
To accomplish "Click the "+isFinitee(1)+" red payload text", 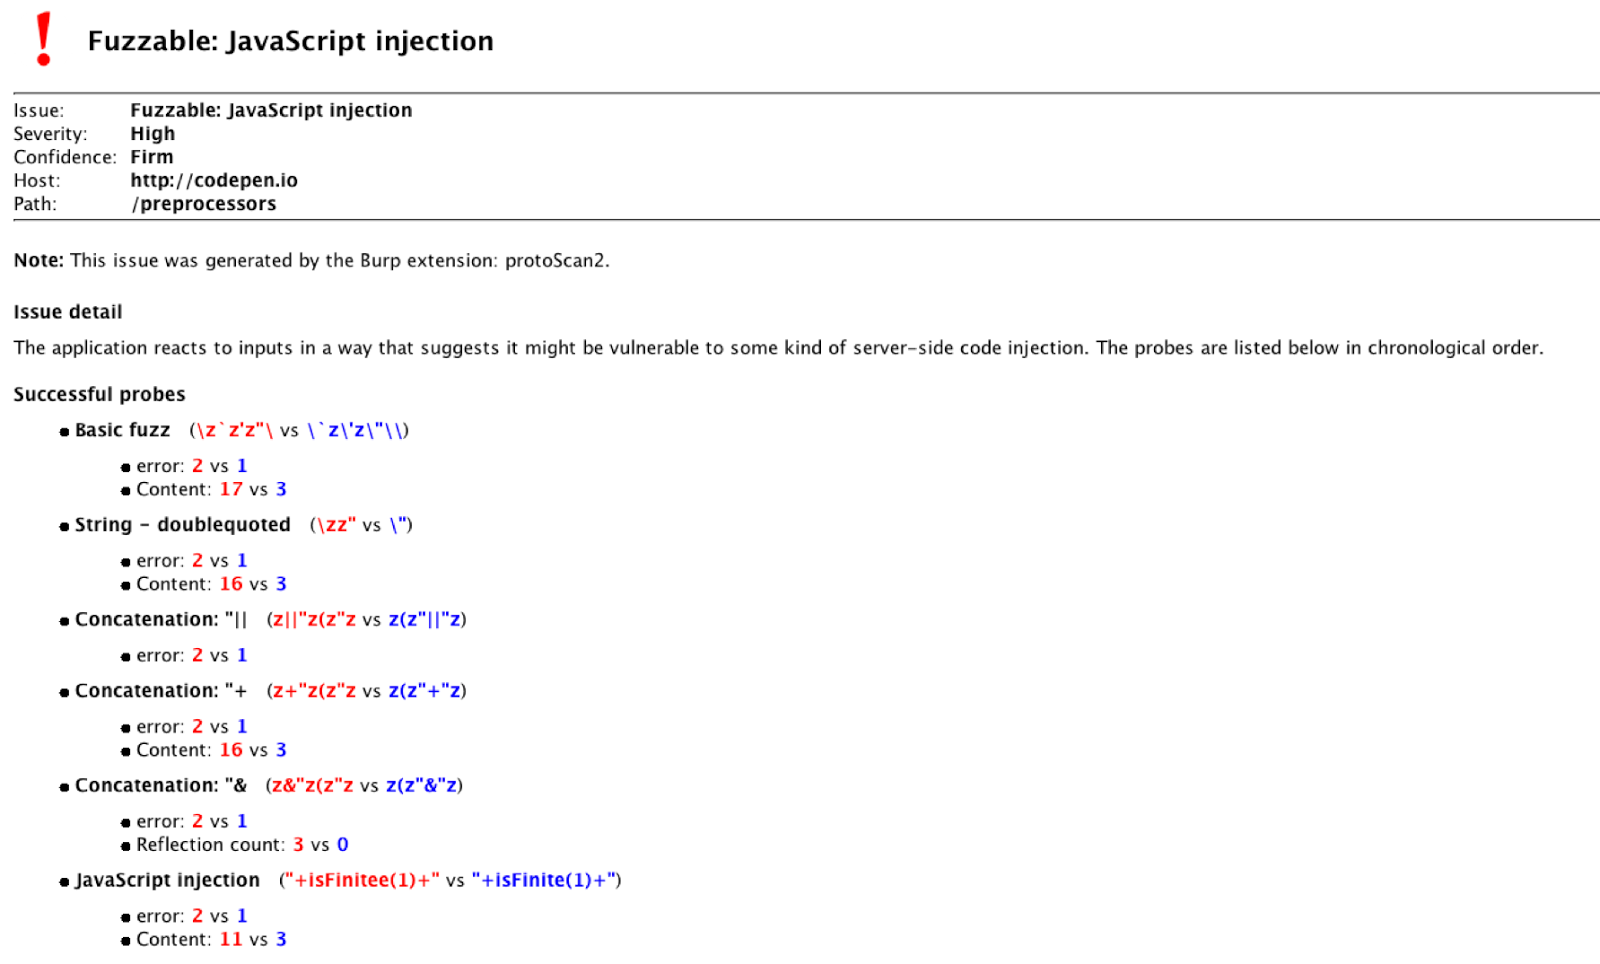I will [x=362, y=880].
